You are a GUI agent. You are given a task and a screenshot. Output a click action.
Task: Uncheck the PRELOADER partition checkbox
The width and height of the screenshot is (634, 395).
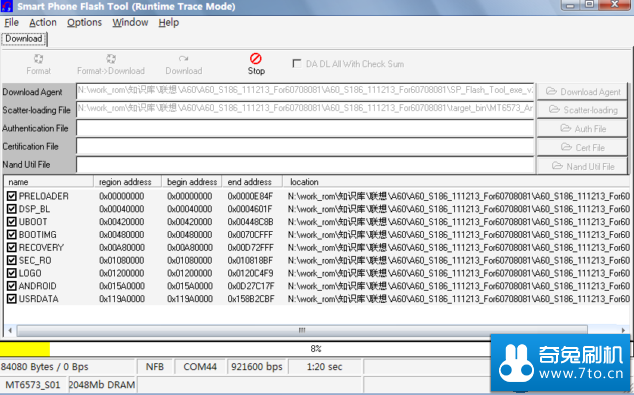point(11,196)
